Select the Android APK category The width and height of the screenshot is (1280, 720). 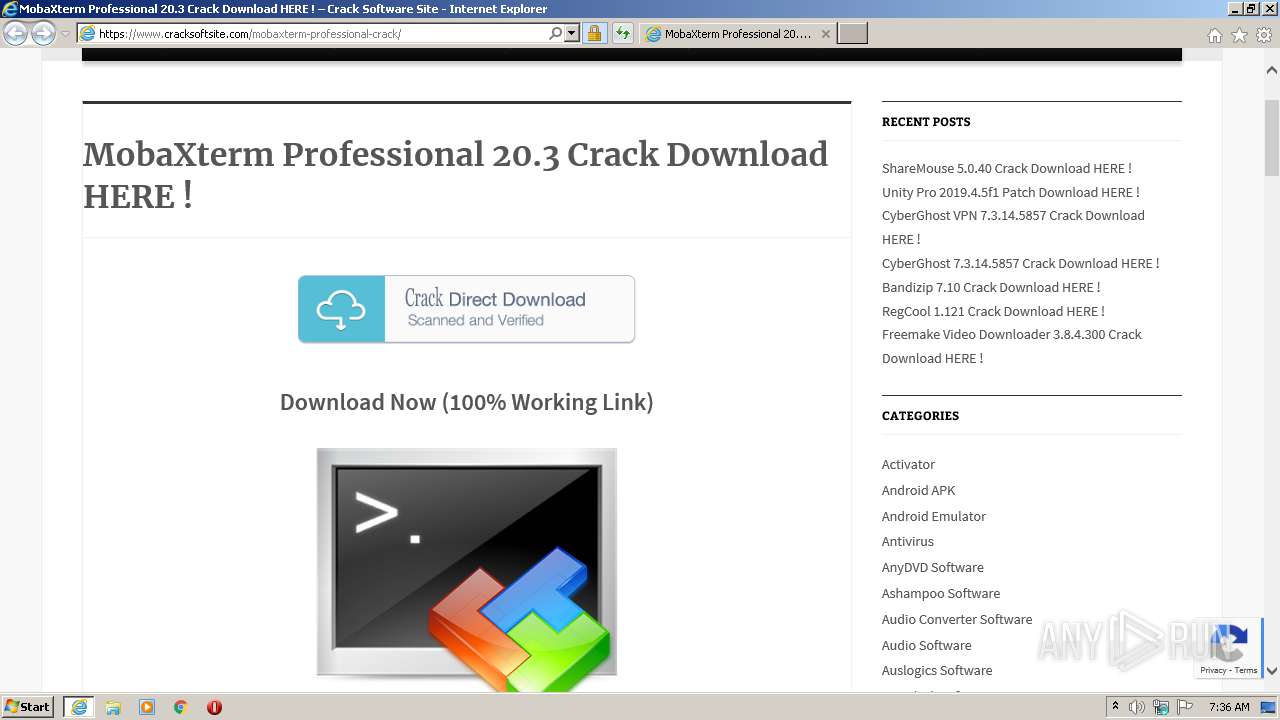coord(918,490)
